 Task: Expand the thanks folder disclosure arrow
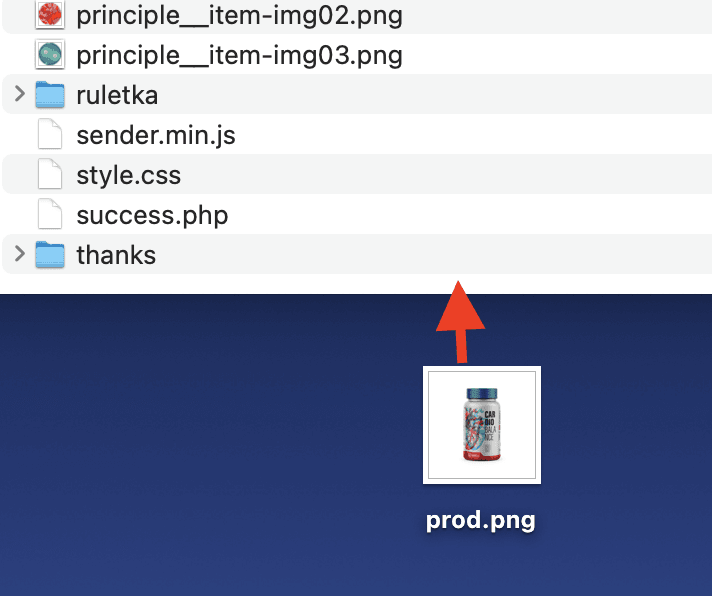pos(20,254)
